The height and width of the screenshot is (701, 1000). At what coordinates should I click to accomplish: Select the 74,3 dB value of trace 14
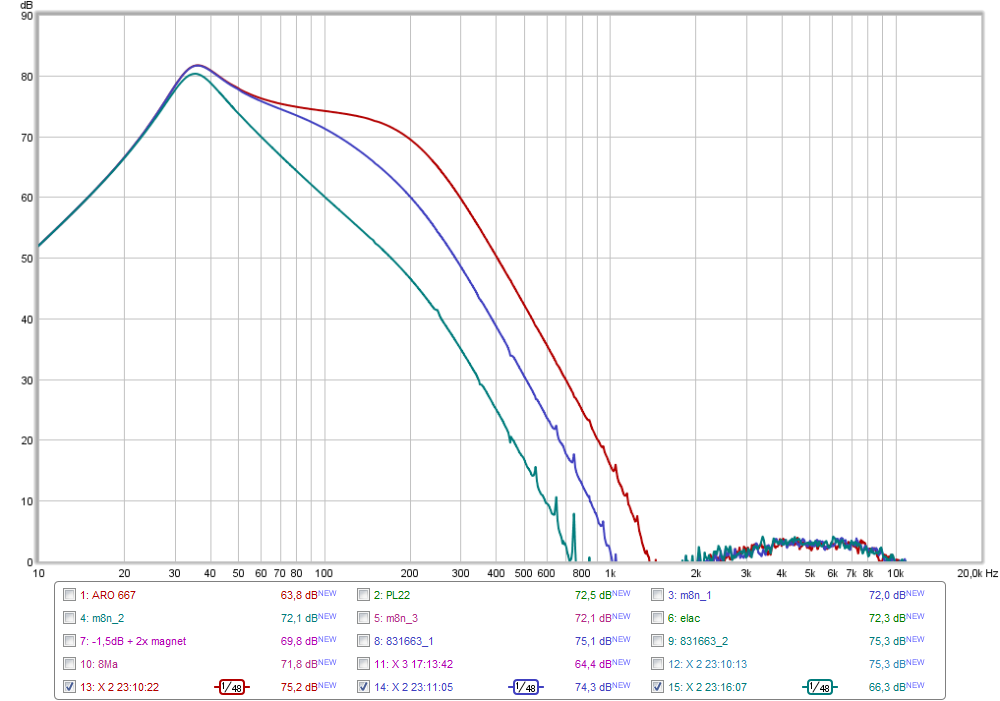pos(593,687)
